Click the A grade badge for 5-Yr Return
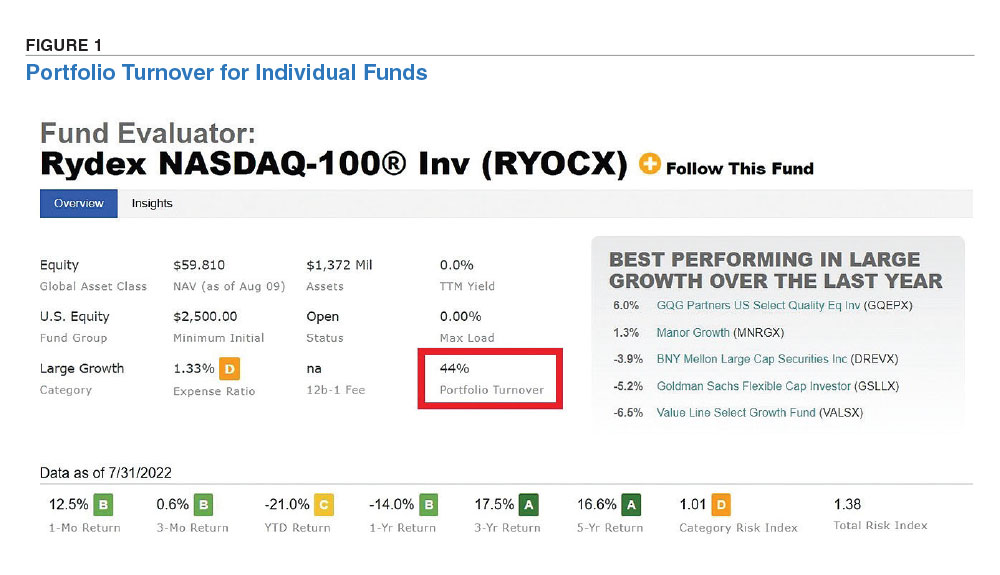 631,505
